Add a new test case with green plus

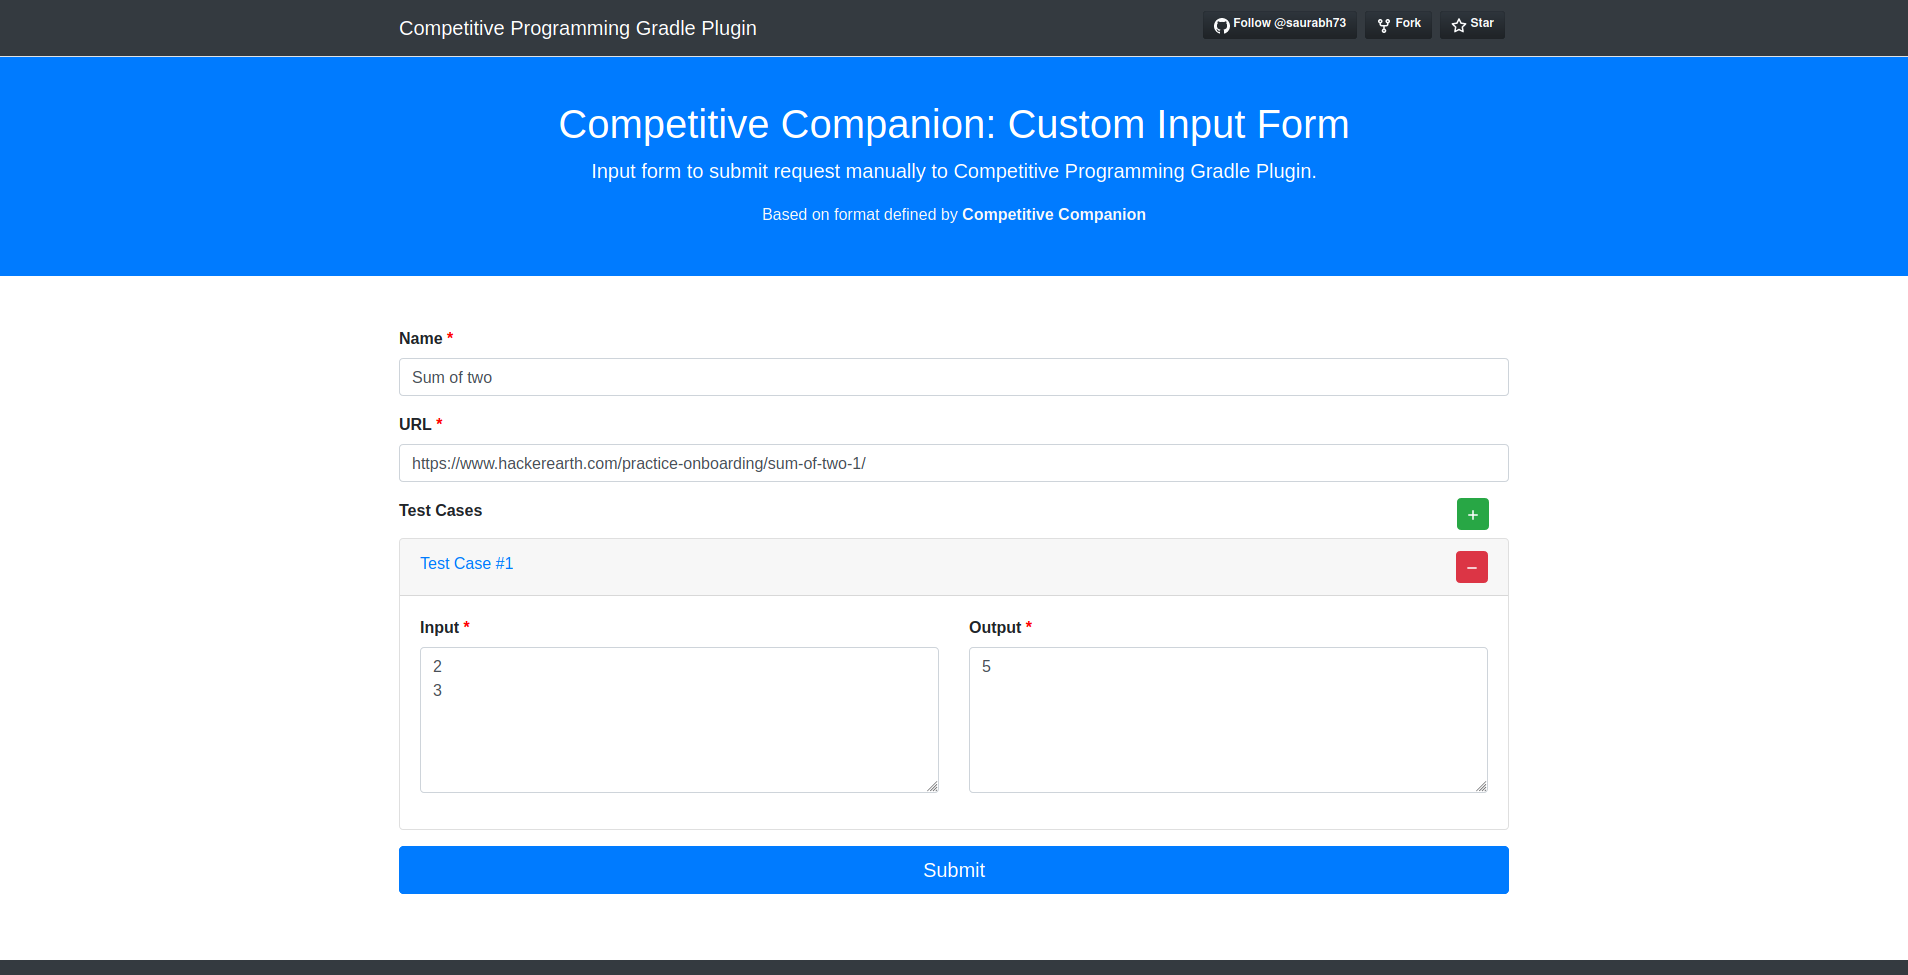pyautogui.click(x=1472, y=514)
